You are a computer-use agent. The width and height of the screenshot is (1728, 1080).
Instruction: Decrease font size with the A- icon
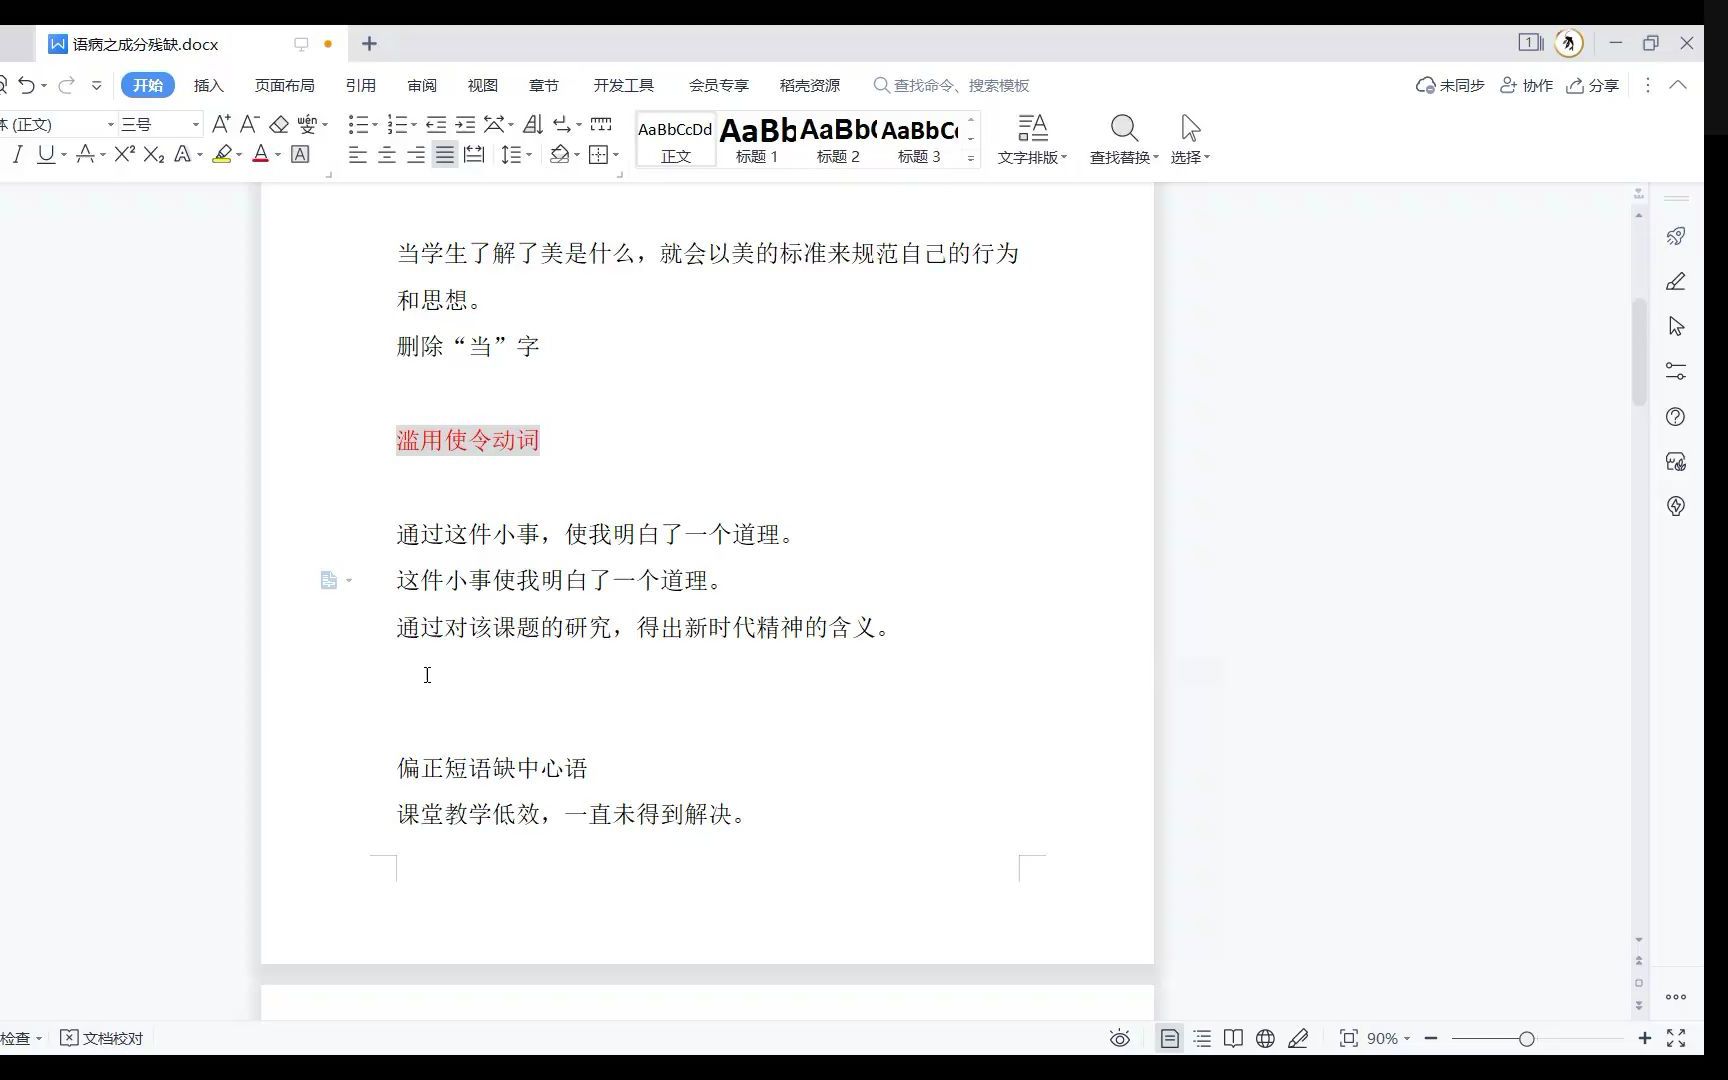click(250, 124)
